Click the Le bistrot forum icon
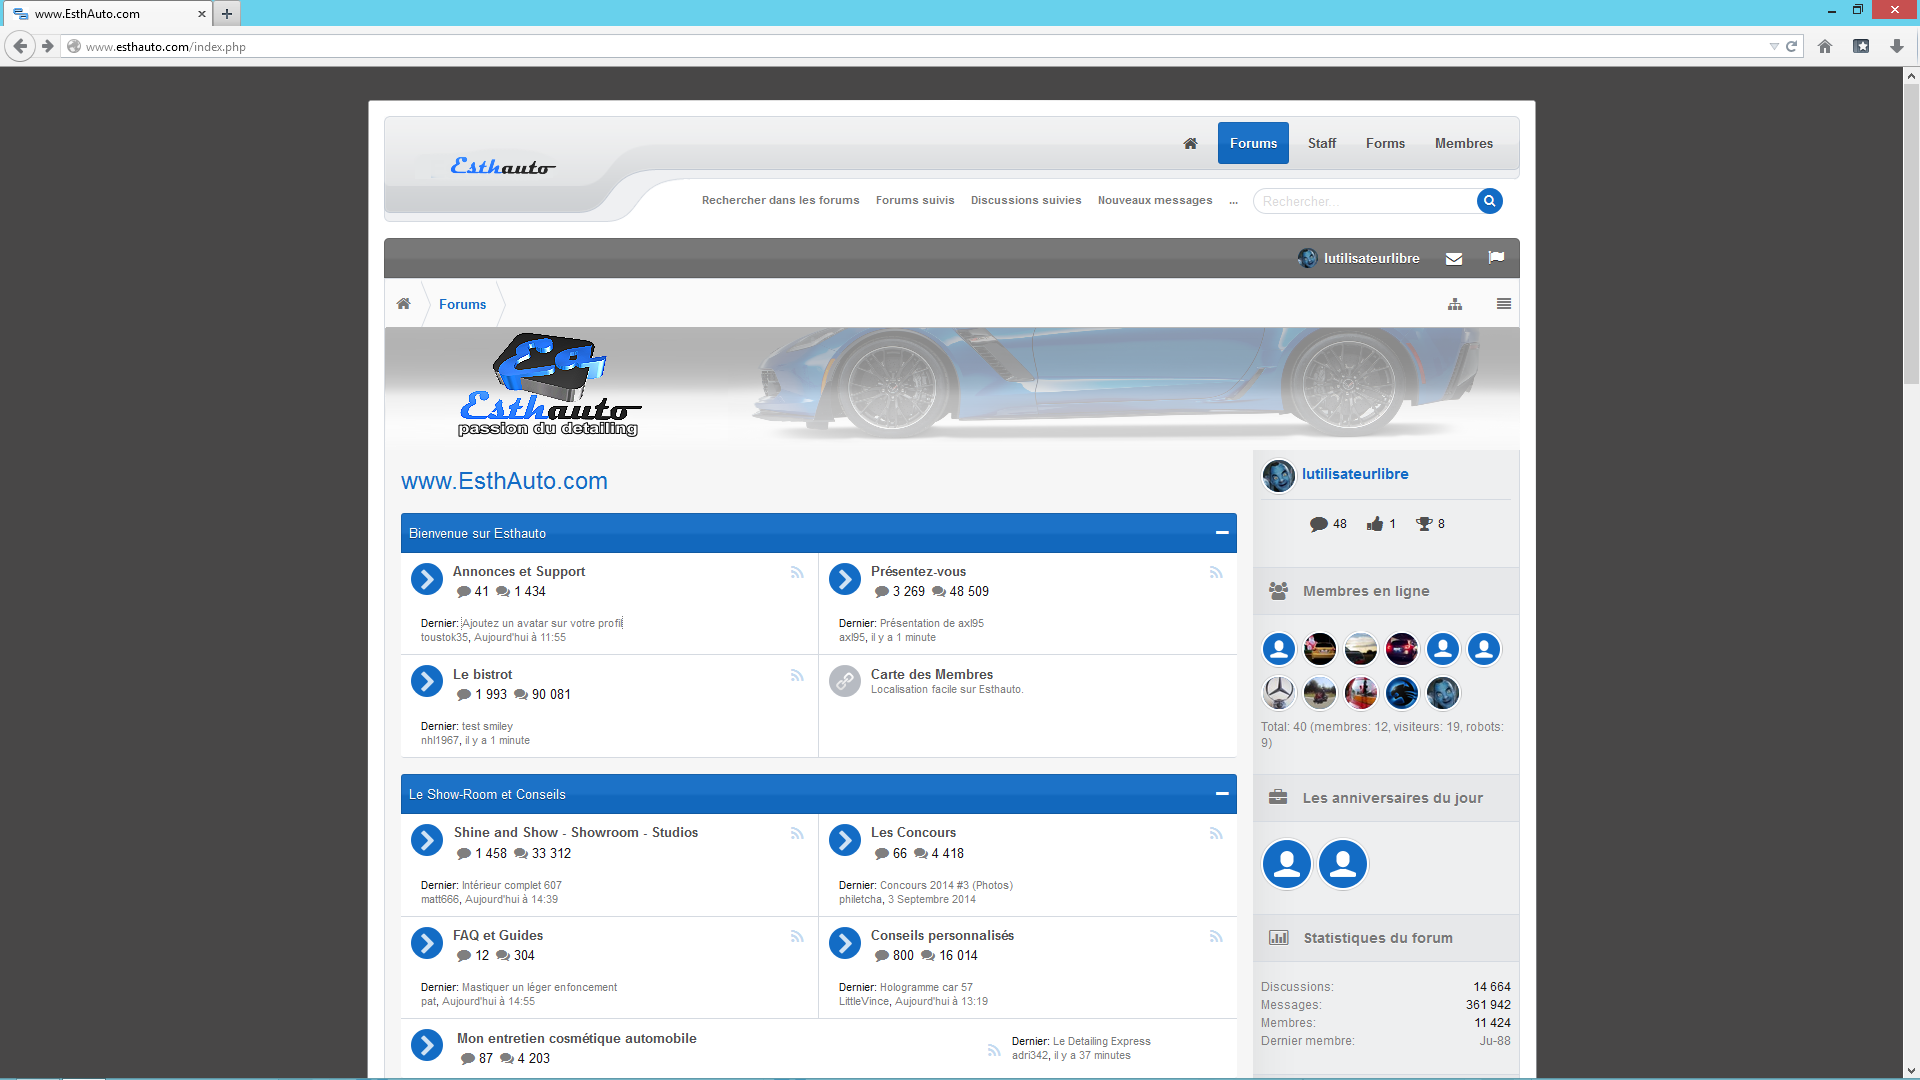This screenshot has height=1080, width=1920. click(427, 682)
